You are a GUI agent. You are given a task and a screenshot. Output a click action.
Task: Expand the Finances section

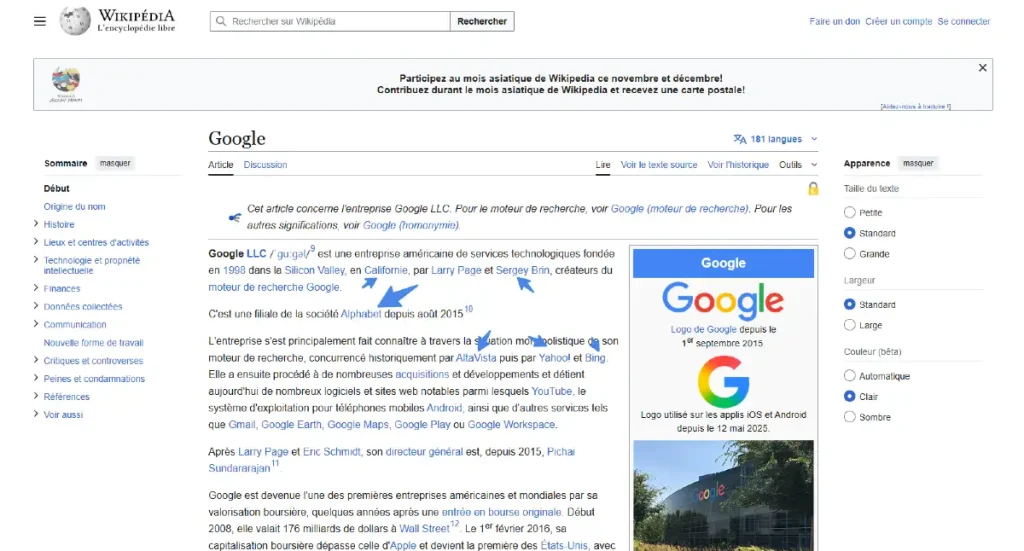point(36,288)
